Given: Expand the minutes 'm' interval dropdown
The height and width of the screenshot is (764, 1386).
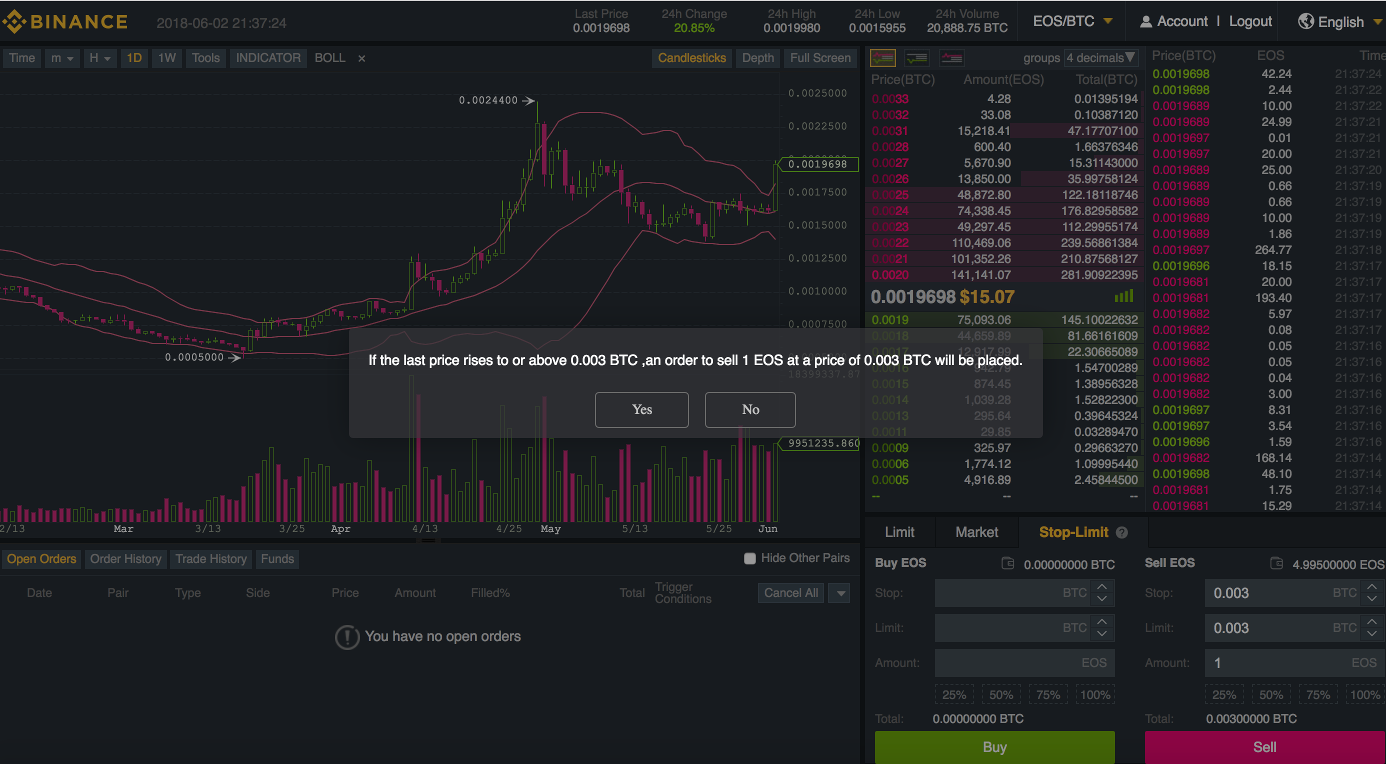Looking at the screenshot, I should (62, 58).
